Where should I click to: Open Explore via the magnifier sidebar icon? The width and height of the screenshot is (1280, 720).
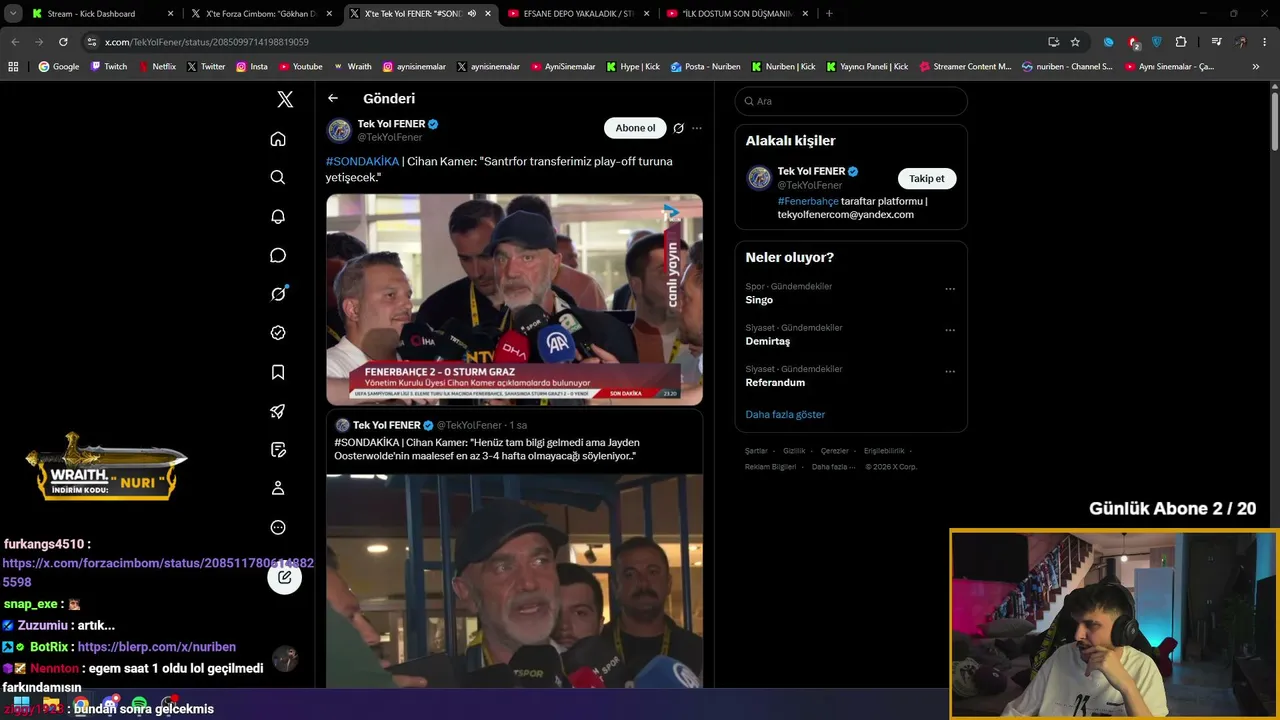point(278,177)
